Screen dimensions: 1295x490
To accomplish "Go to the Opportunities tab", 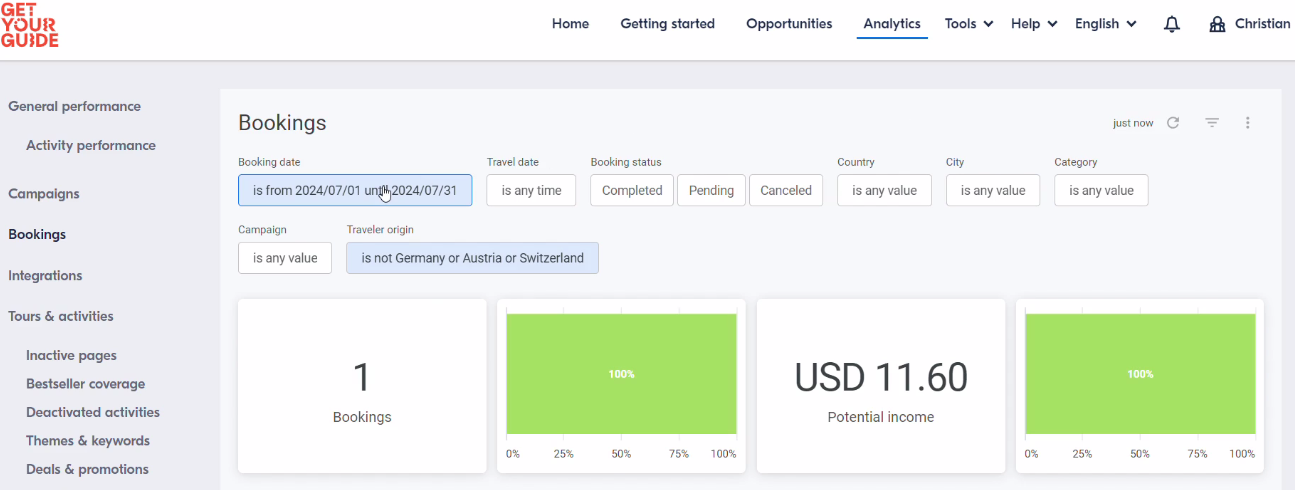I will click(789, 24).
